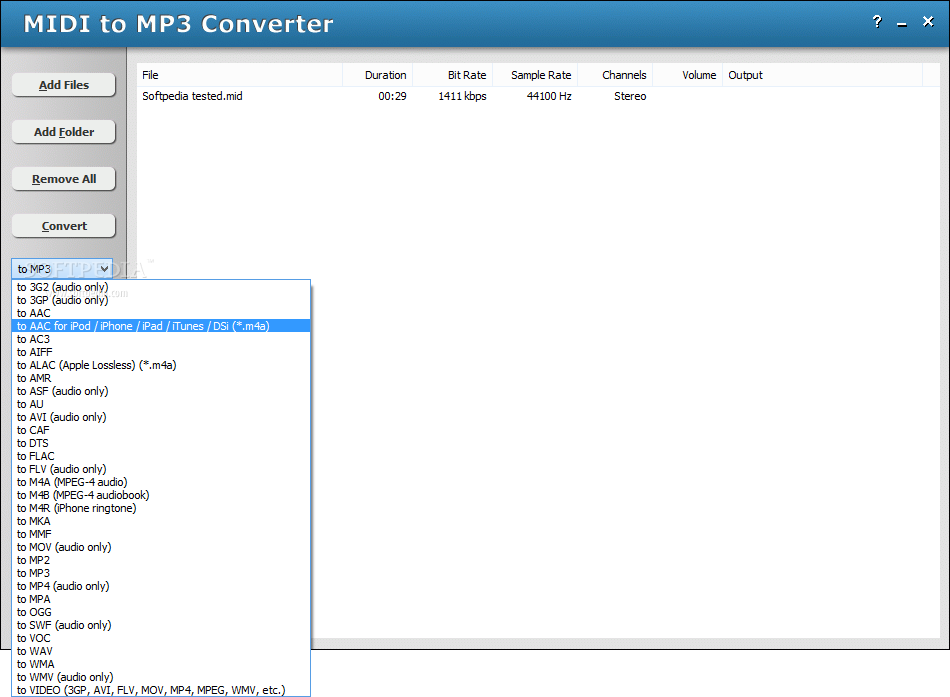Screen dimensions: 950x697
Task: Click the Sample Rate column header
Action: coord(535,75)
